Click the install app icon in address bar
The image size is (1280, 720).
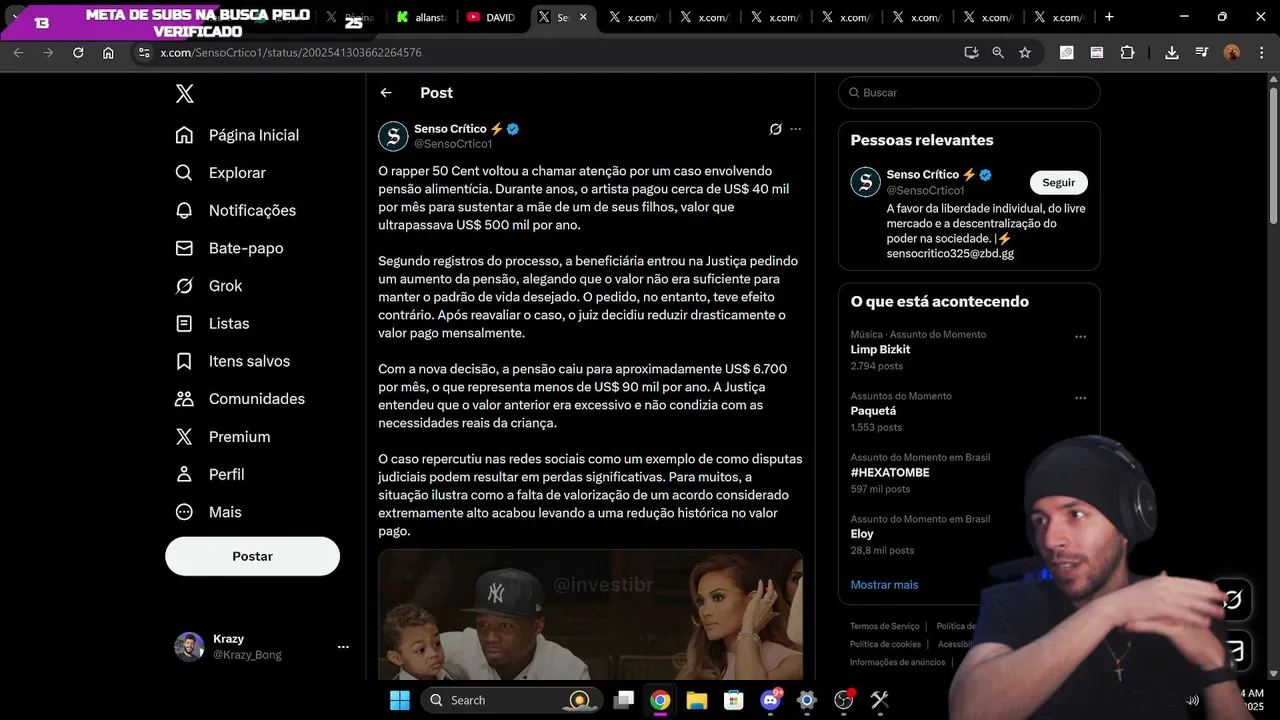[971, 53]
